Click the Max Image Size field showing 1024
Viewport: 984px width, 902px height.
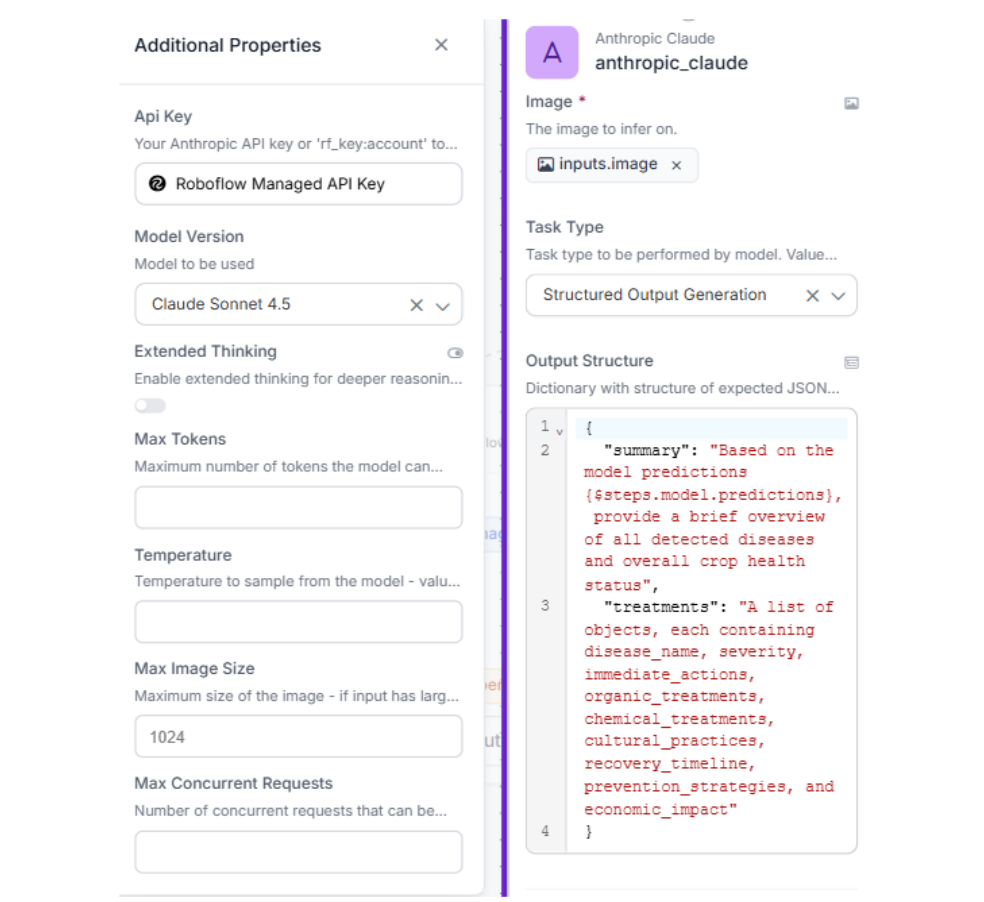point(298,736)
